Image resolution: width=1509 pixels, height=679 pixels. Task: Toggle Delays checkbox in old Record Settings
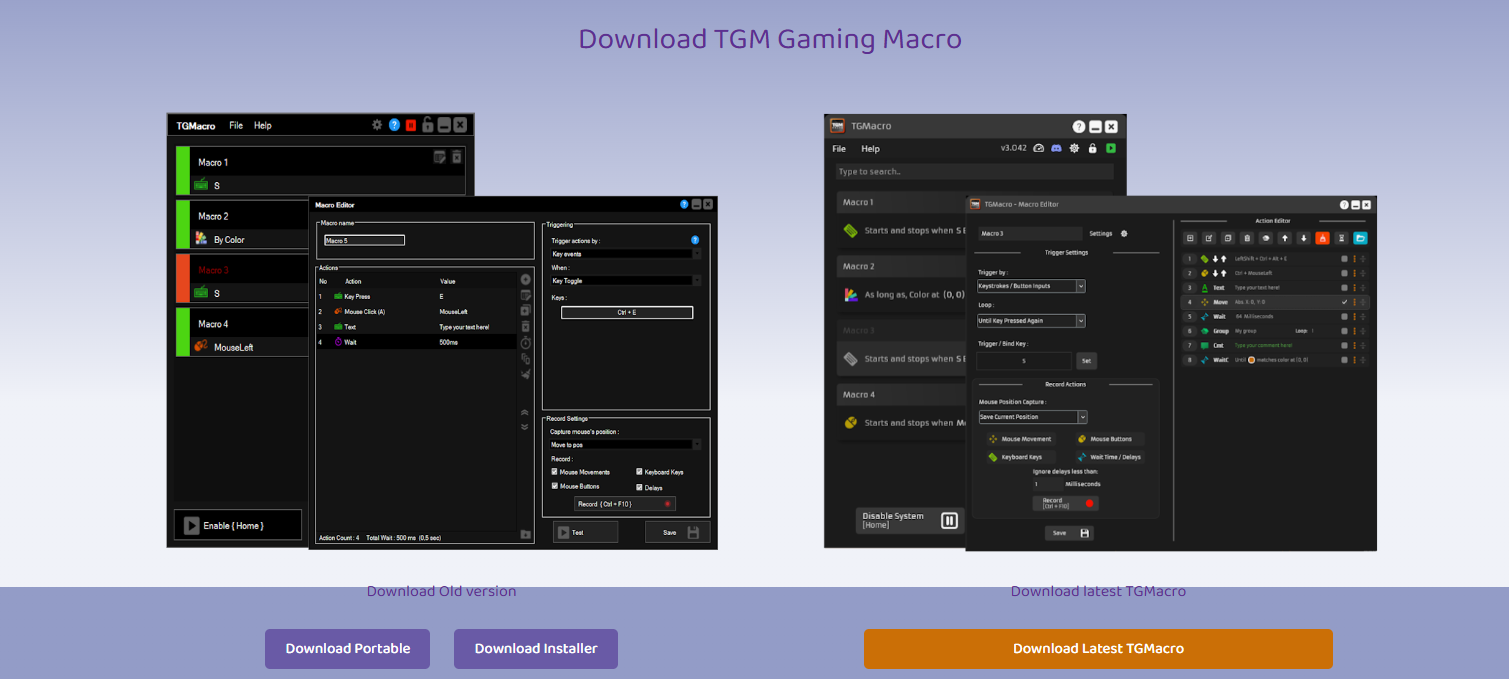(x=639, y=487)
